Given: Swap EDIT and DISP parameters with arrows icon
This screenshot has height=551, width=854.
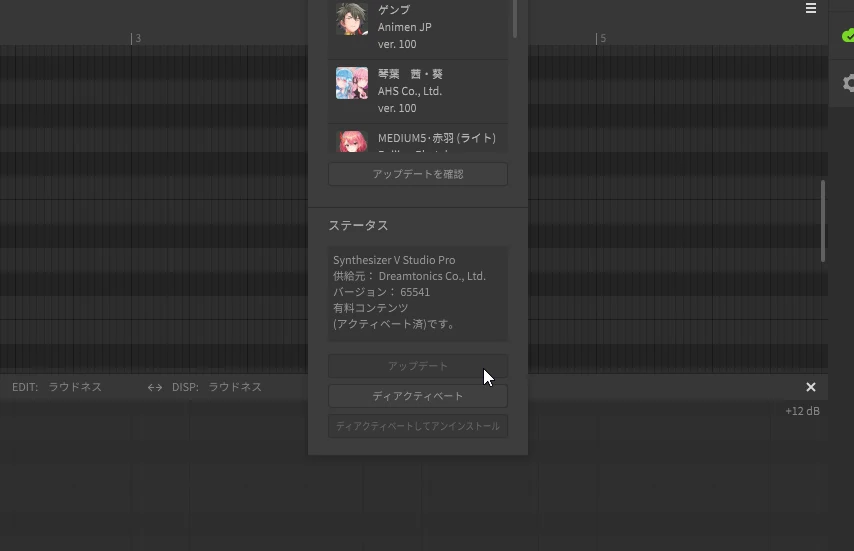Looking at the screenshot, I should [155, 387].
